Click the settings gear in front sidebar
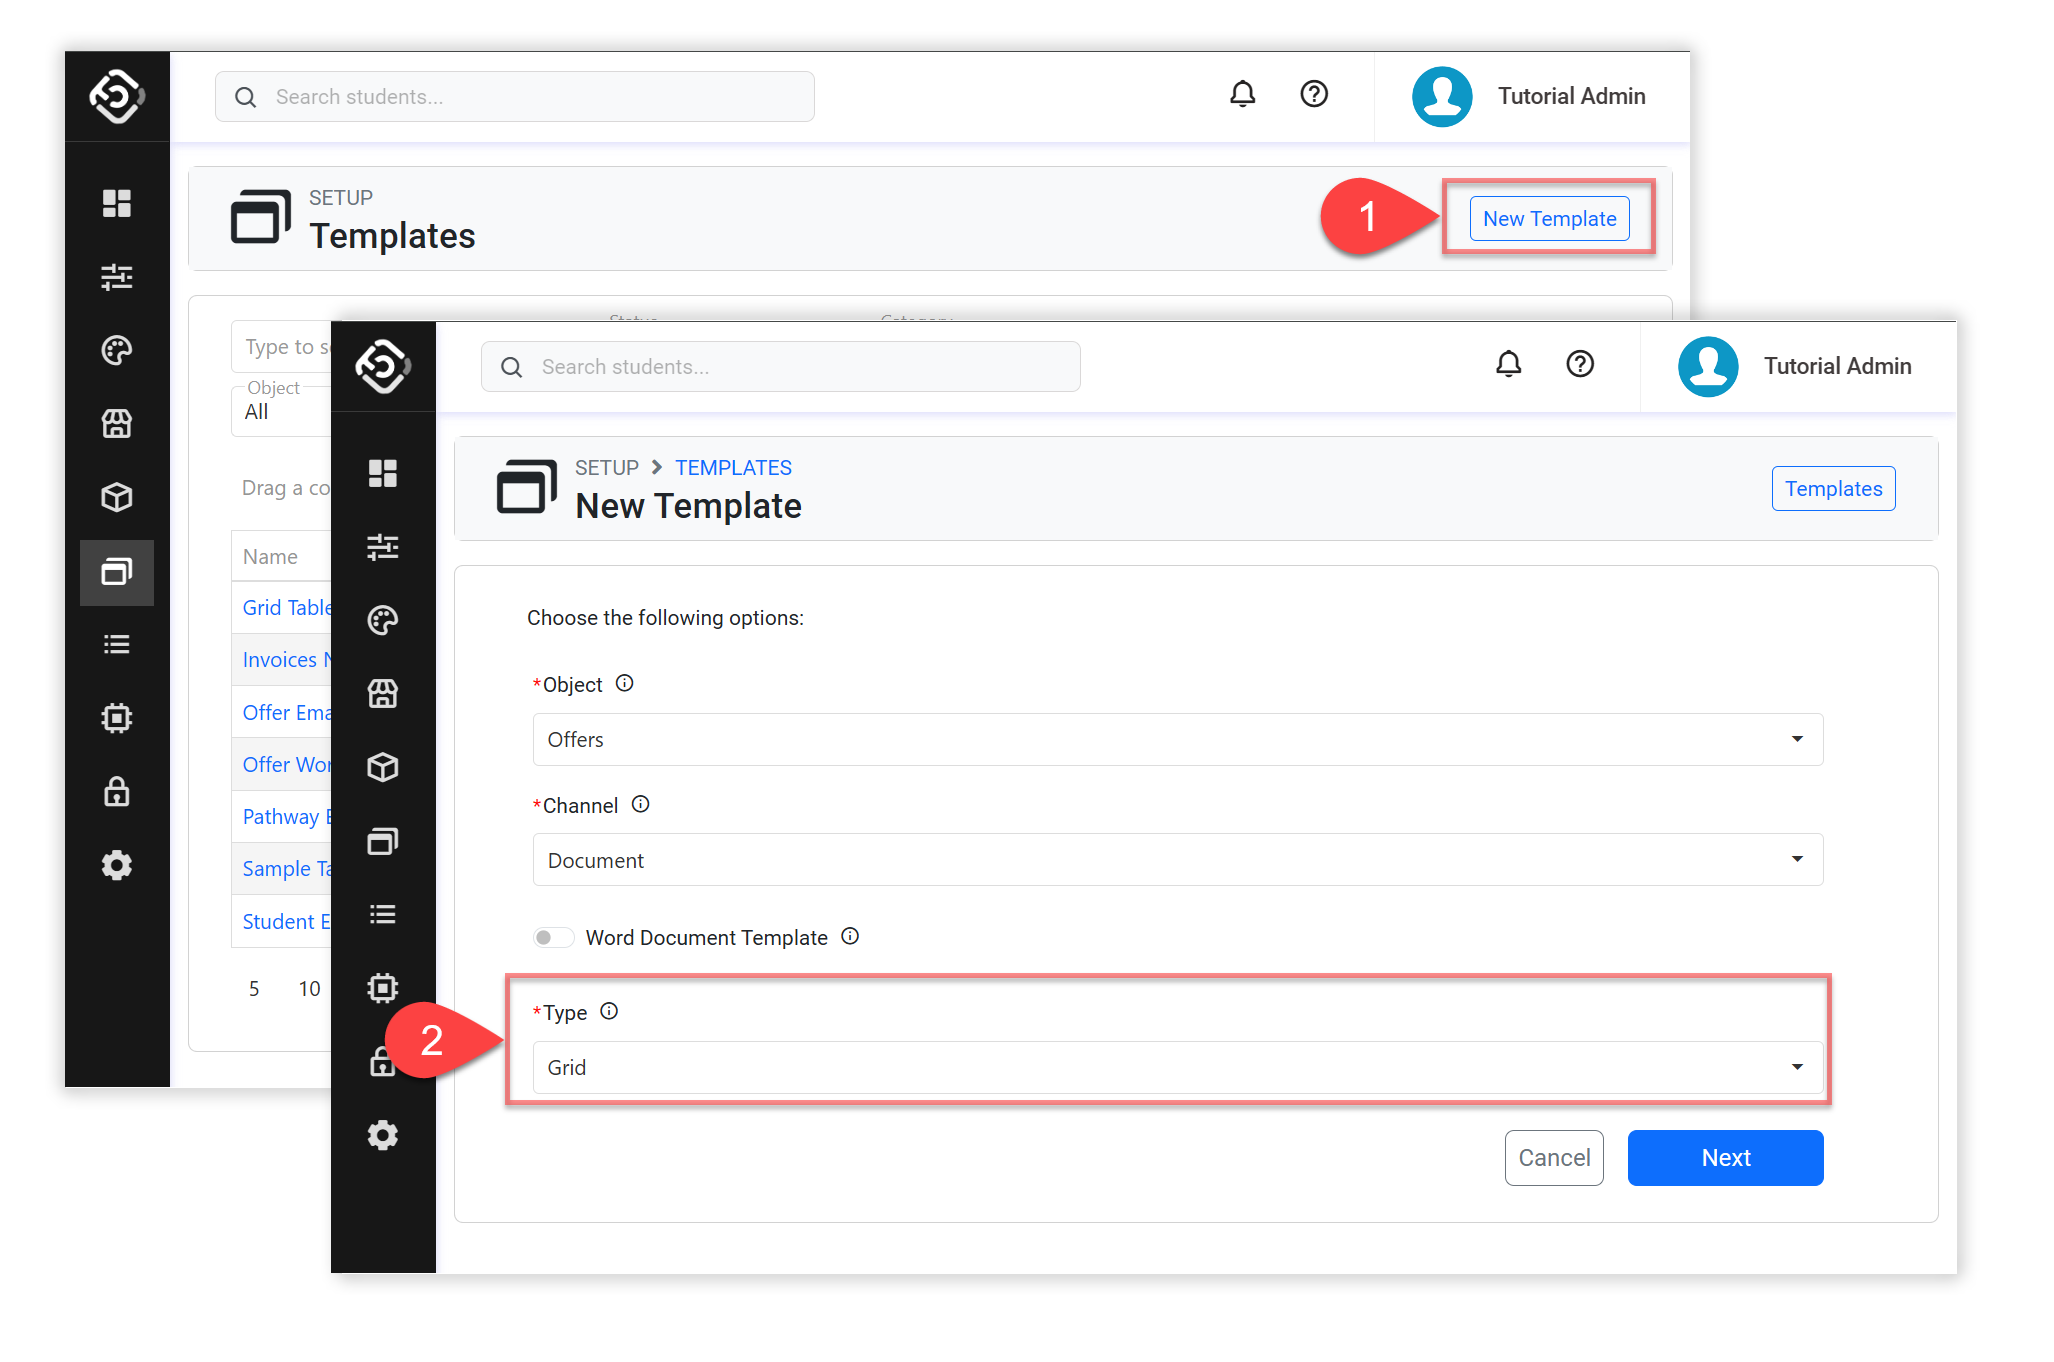The image size is (2054, 1362). (x=383, y=1135)
